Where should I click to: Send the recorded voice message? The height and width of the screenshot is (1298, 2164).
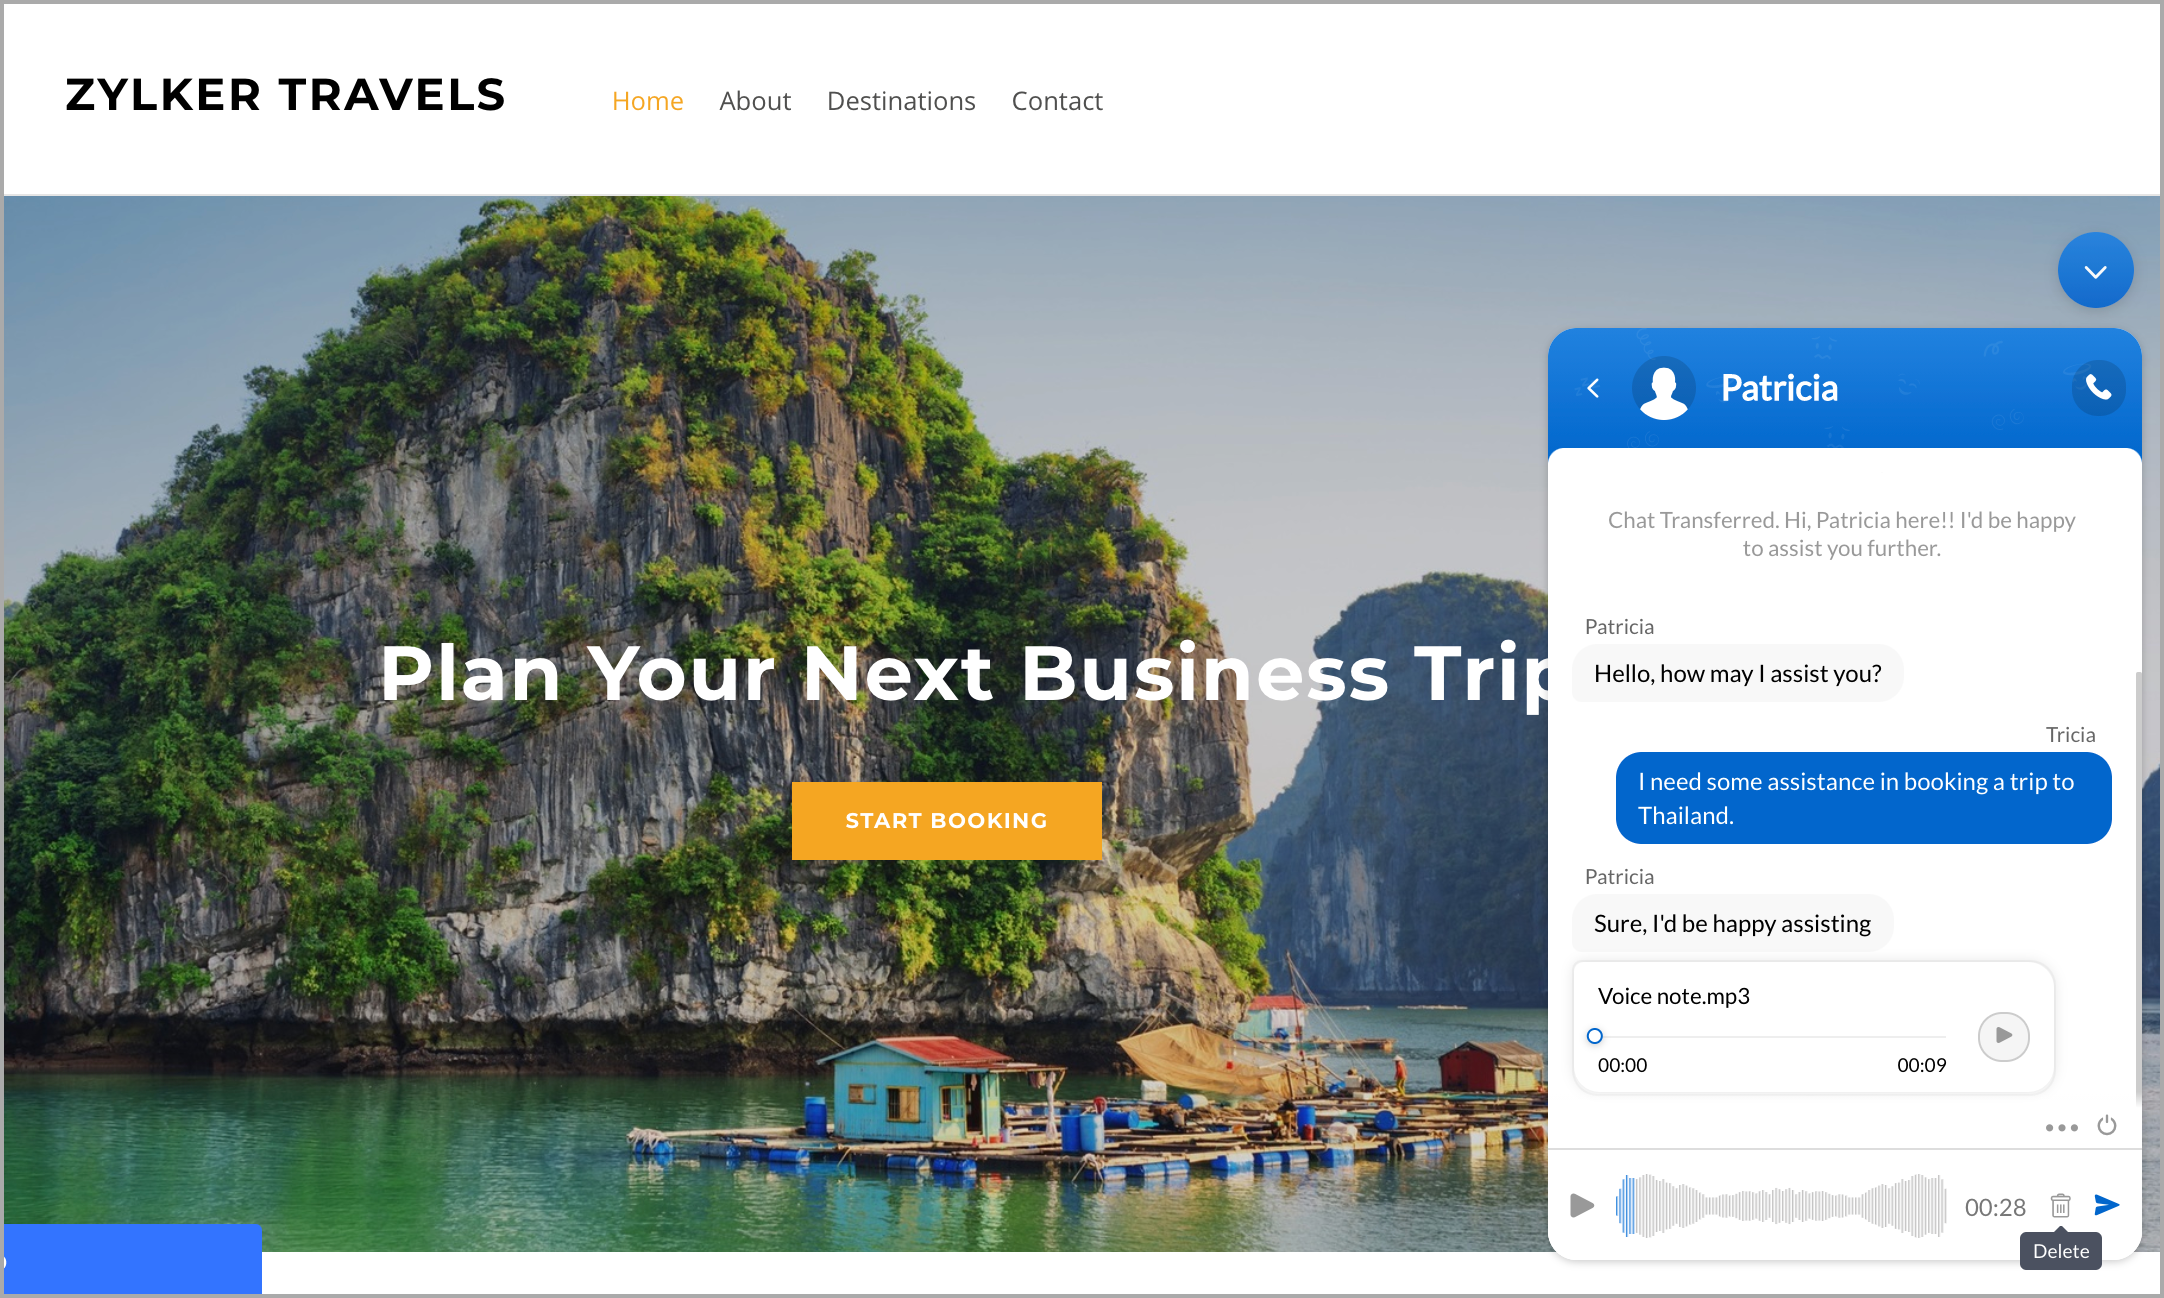[x=2107, y=1205]
